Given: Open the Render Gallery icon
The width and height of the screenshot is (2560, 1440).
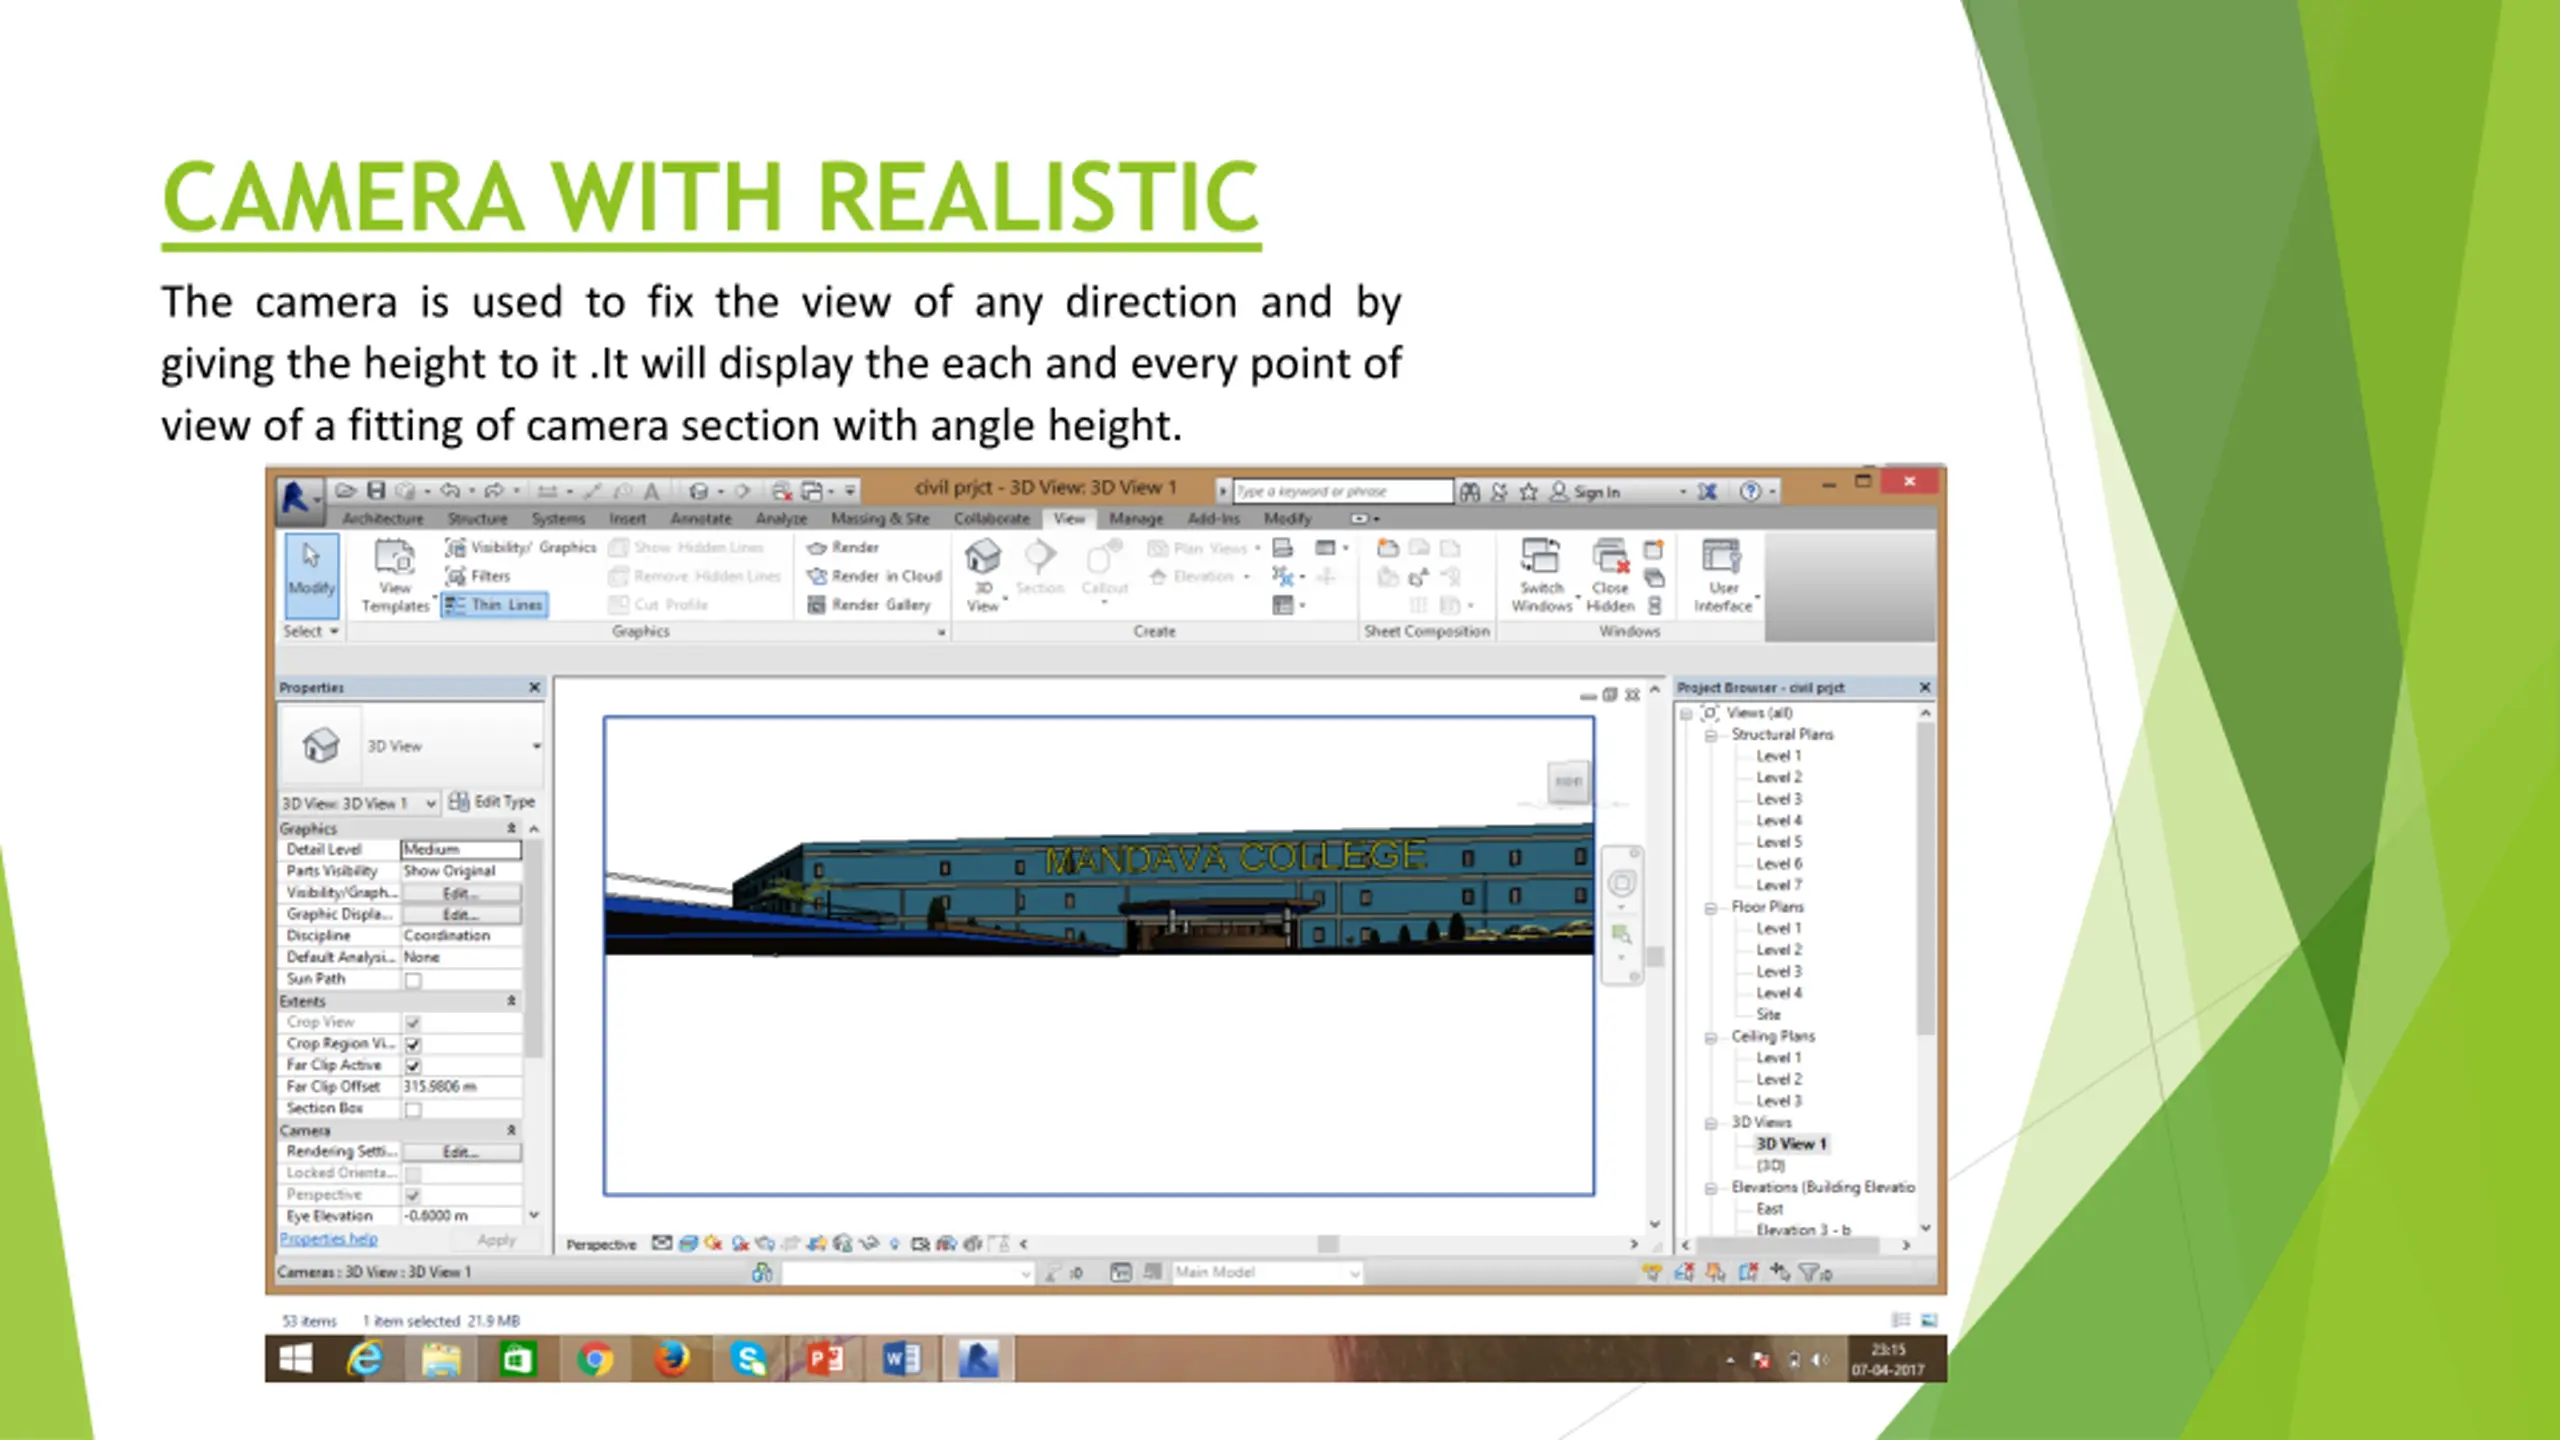Looking at the screenshot, I should click(x=817, y=605).
